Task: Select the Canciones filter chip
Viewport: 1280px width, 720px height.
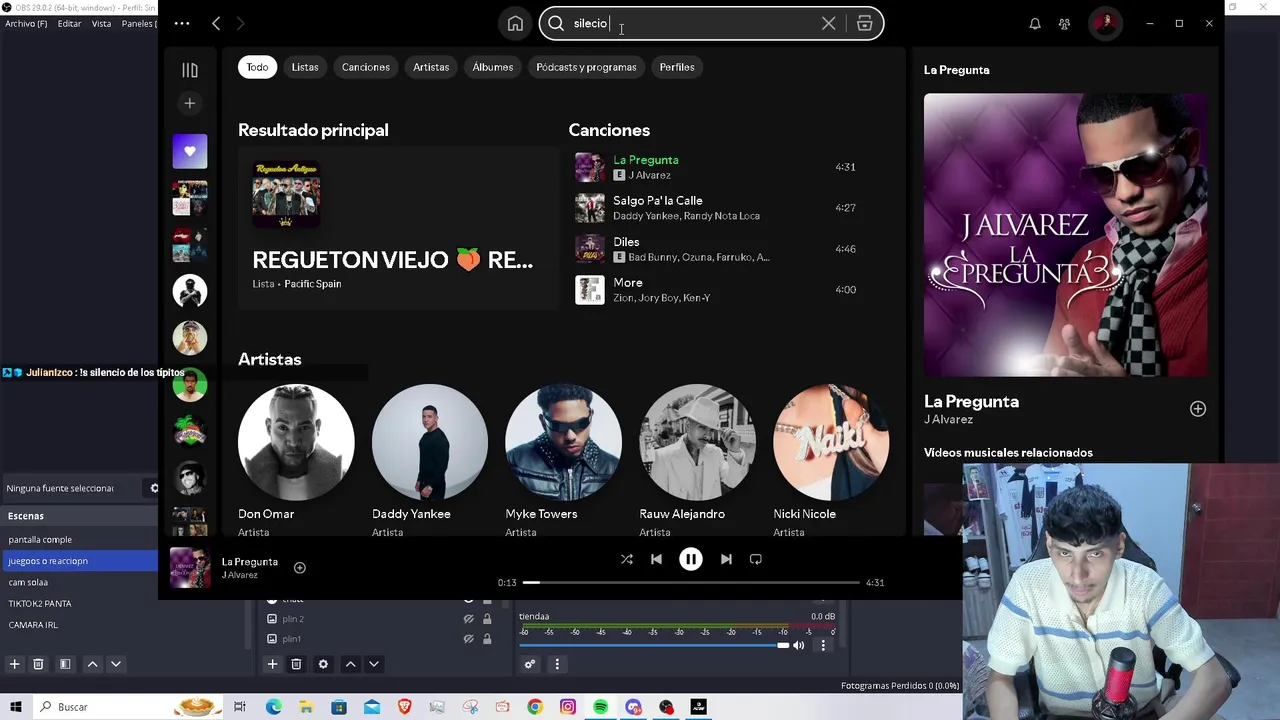Action: click(366, 67)
